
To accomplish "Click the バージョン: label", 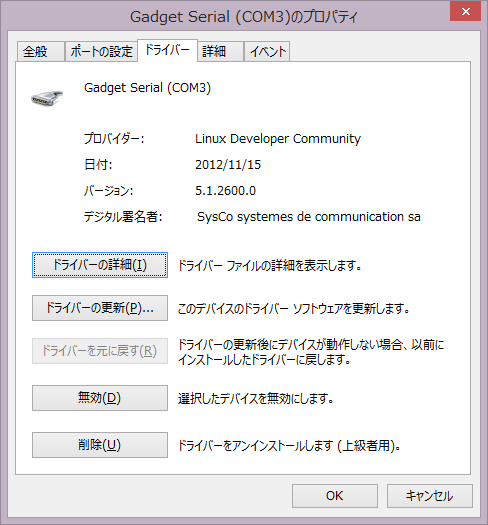I will coord(109,191).
